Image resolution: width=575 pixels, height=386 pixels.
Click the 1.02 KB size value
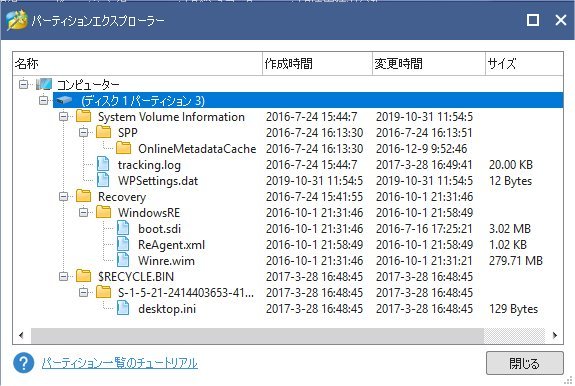click(x=508, y=245)
